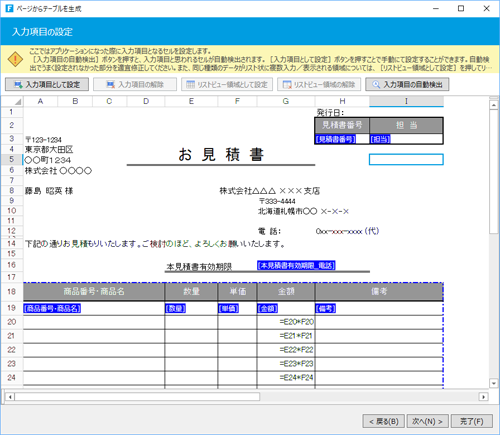
Task: Click 東京都大田区 address cell
Action: 49,149
